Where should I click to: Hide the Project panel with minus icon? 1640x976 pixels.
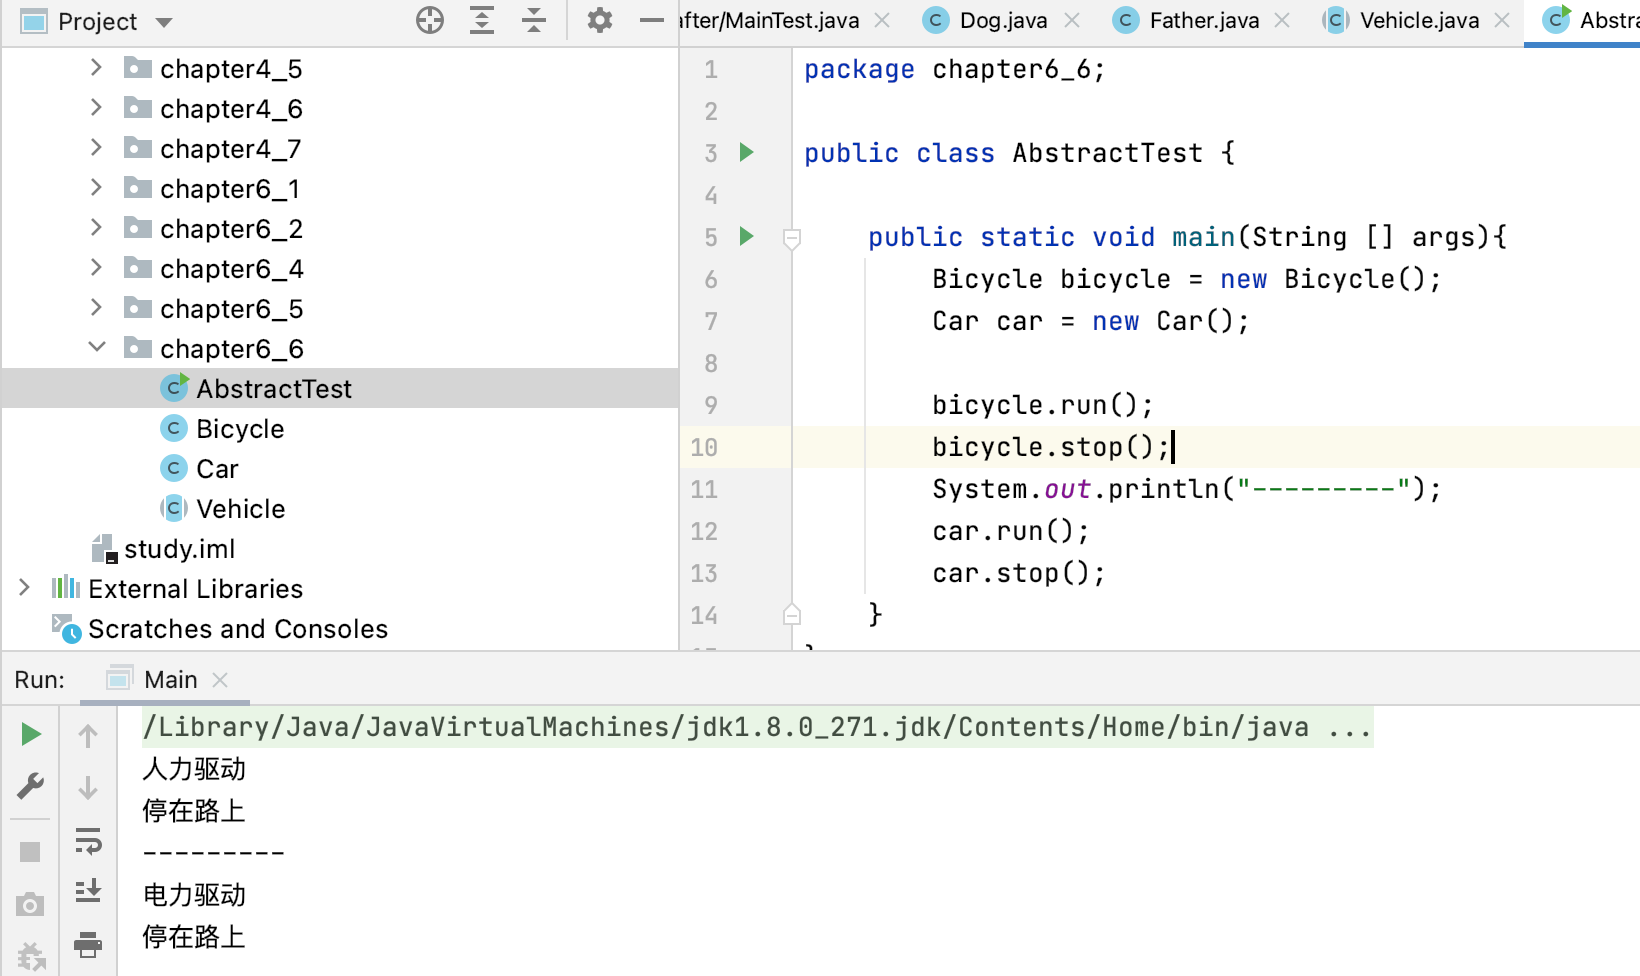pyautogui.click(x=652, y=20)
